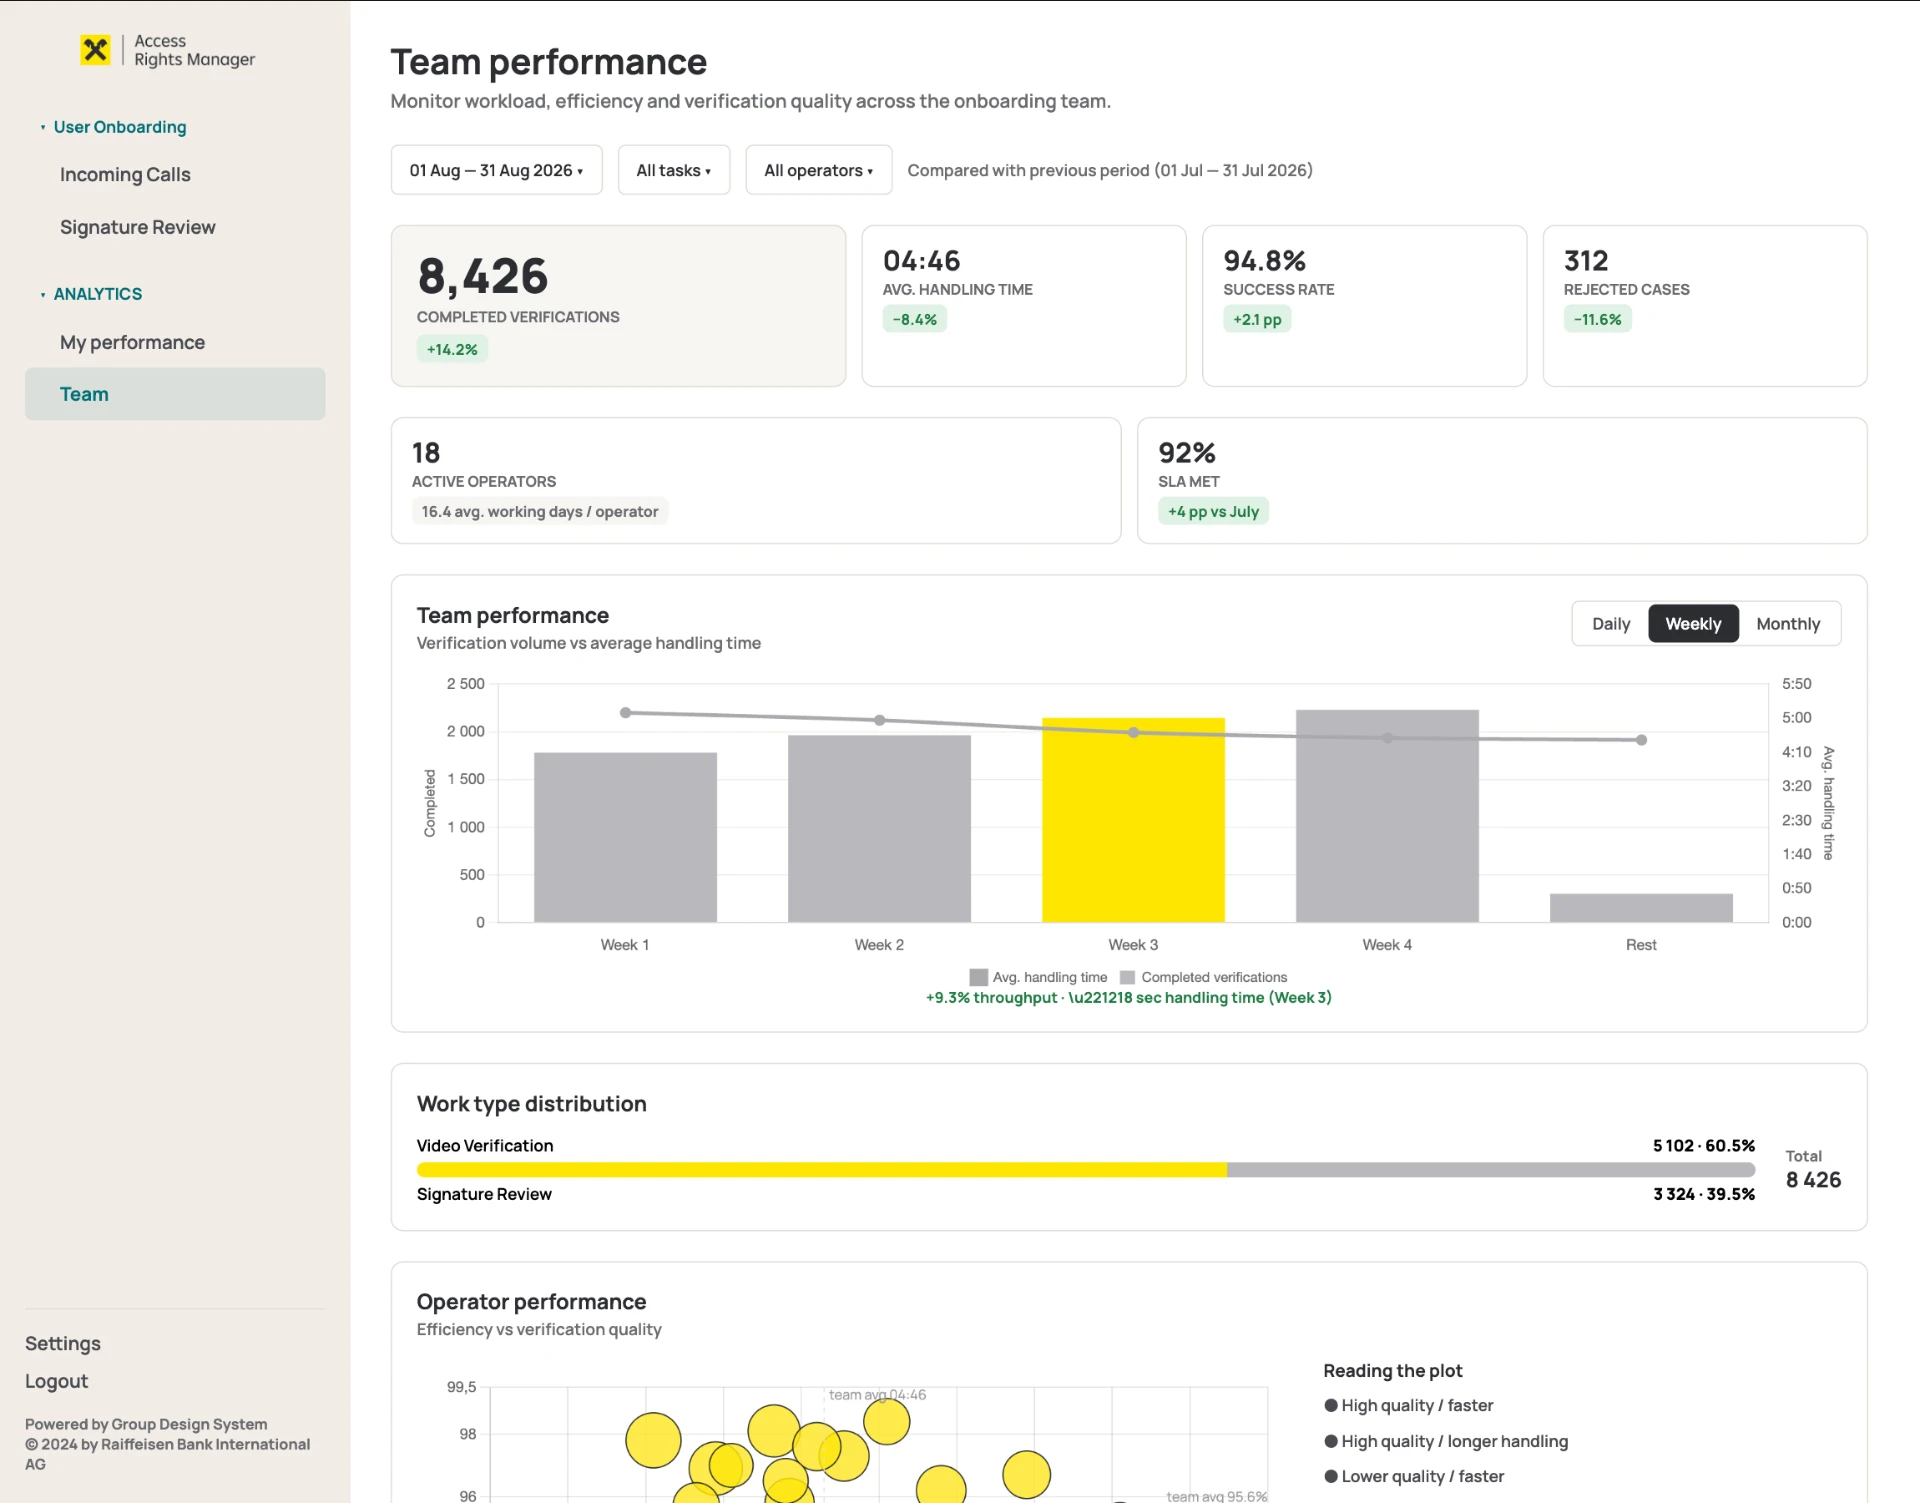1920x1503 pixels.
Task: Click the '+14.2%' change badge
Action: pyautogui.click(x=452, y=349)
